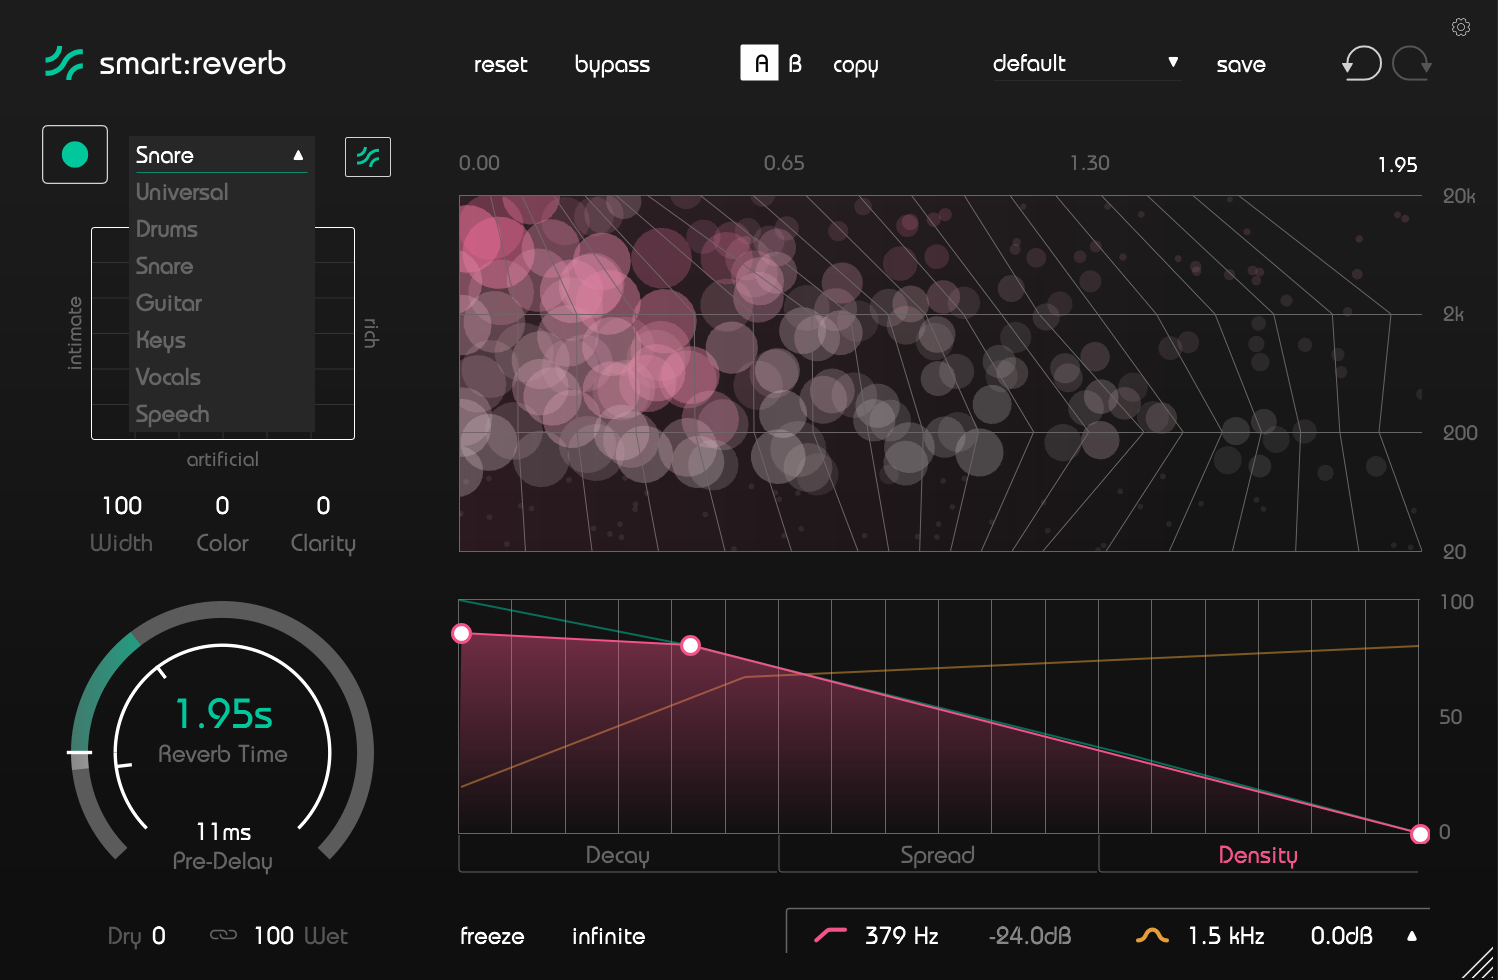The image size is (1498, 980).
Task: Click the first density curve node
Action: click(x=461, y=633)
